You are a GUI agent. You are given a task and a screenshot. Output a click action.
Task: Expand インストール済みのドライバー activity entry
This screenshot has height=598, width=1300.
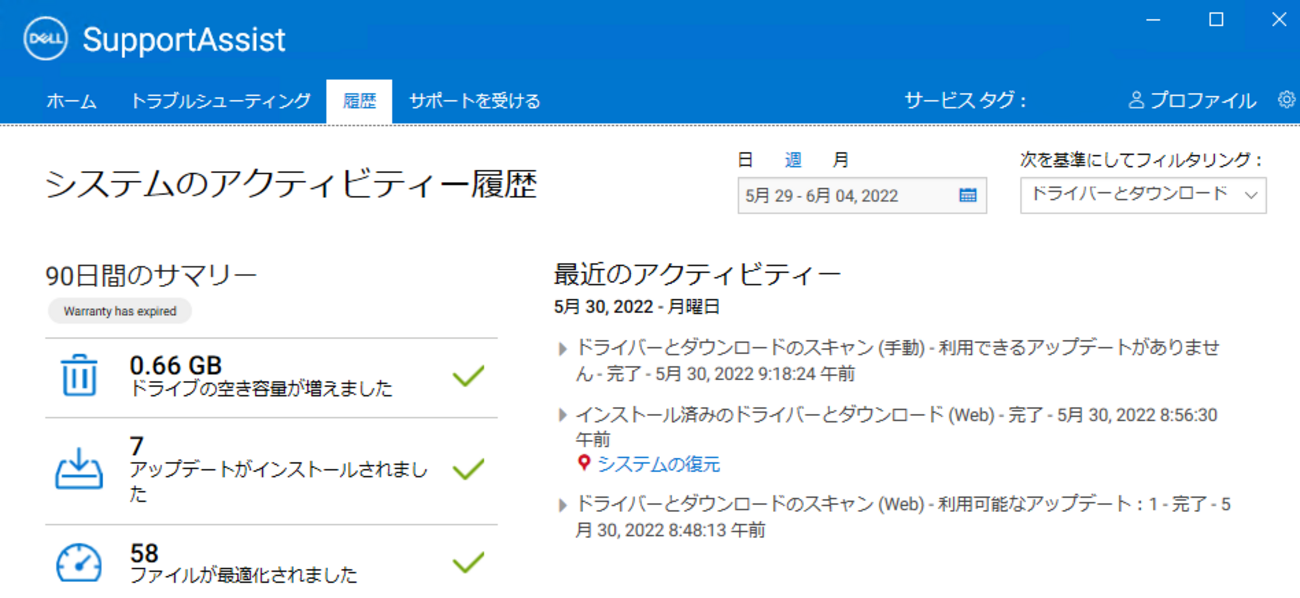pos(563,415)
